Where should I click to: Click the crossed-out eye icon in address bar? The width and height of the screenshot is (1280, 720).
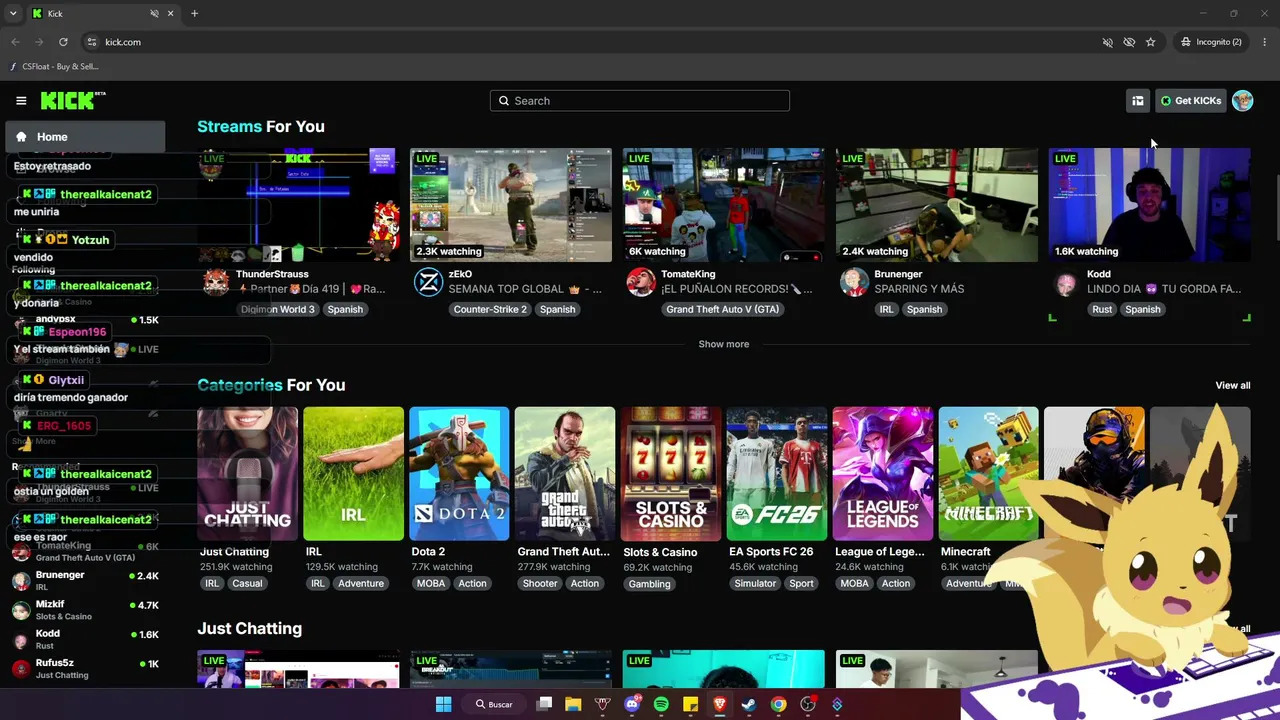1129,42
